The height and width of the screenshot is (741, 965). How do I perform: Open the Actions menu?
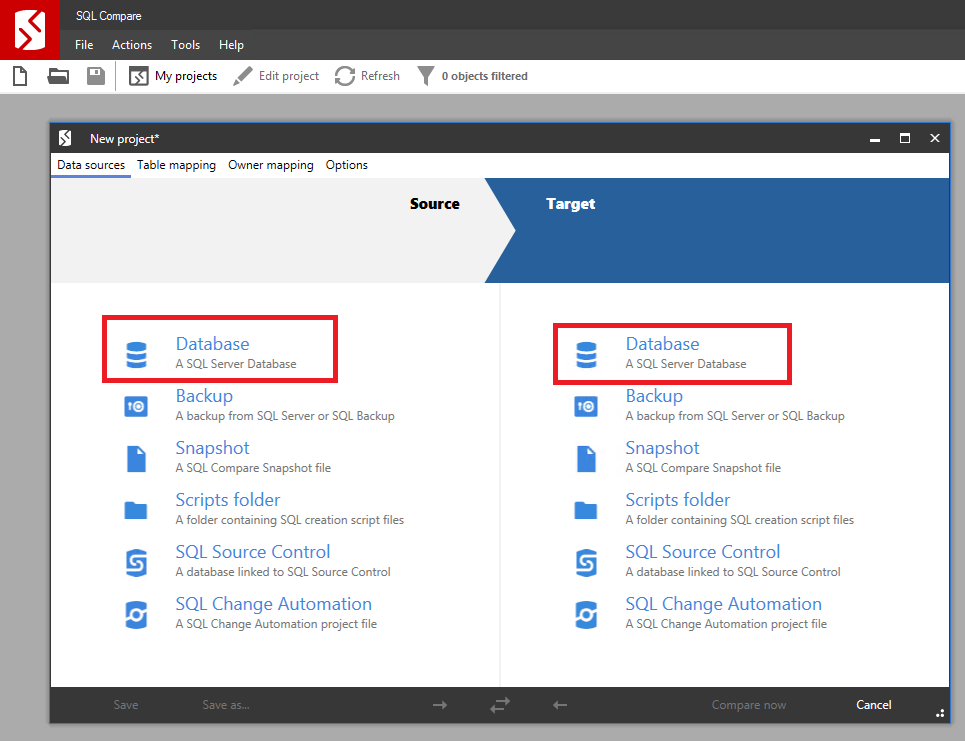(x=132, y=45)
